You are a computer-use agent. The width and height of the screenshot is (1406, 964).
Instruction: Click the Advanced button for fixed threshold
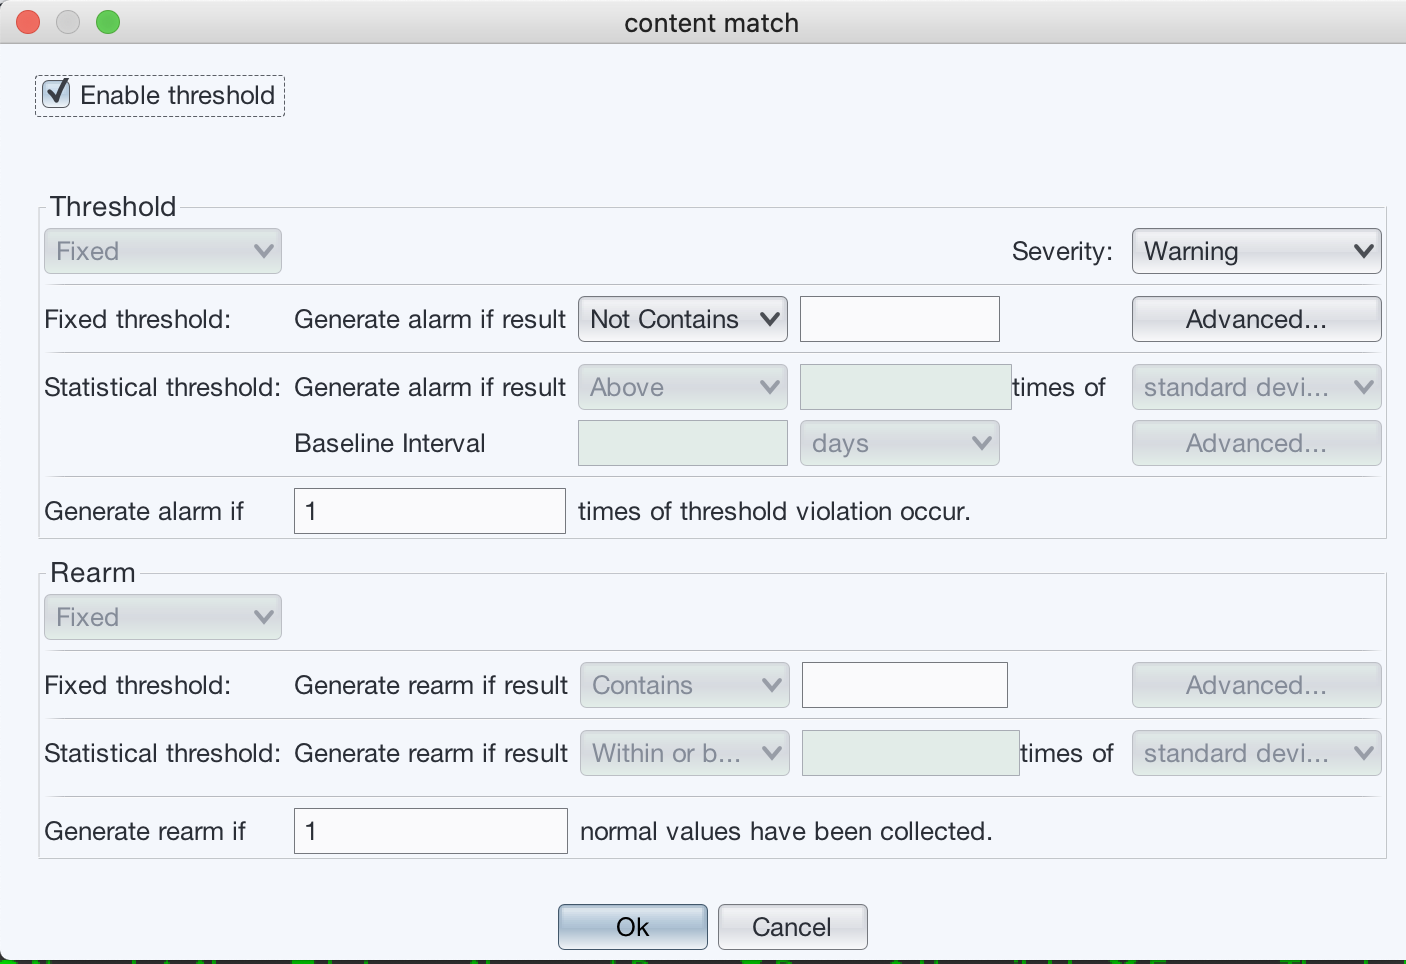click(1255, 319)
